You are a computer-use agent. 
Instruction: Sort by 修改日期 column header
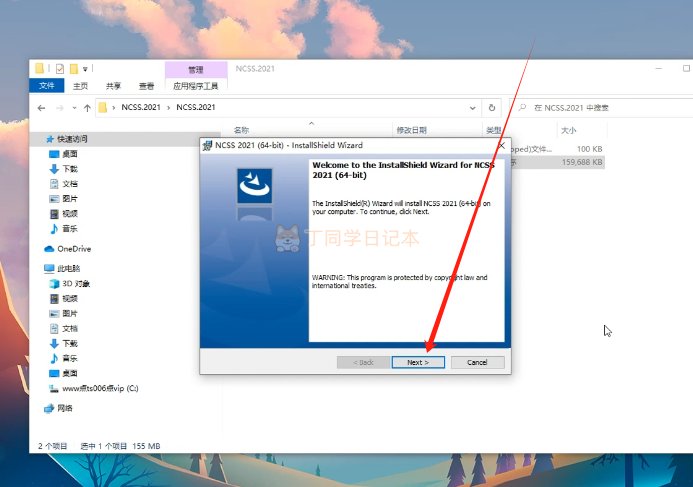pos(411,130)
